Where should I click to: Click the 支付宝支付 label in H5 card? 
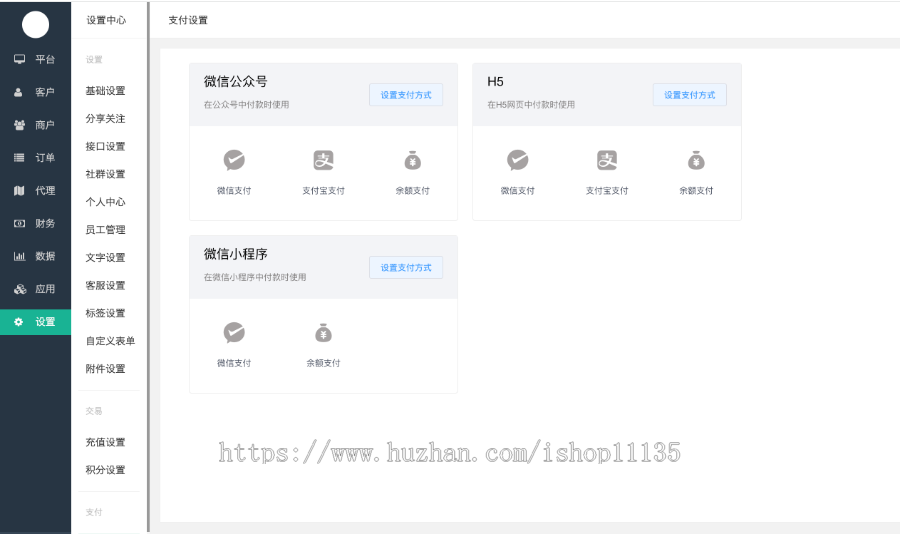pos(607,191)
